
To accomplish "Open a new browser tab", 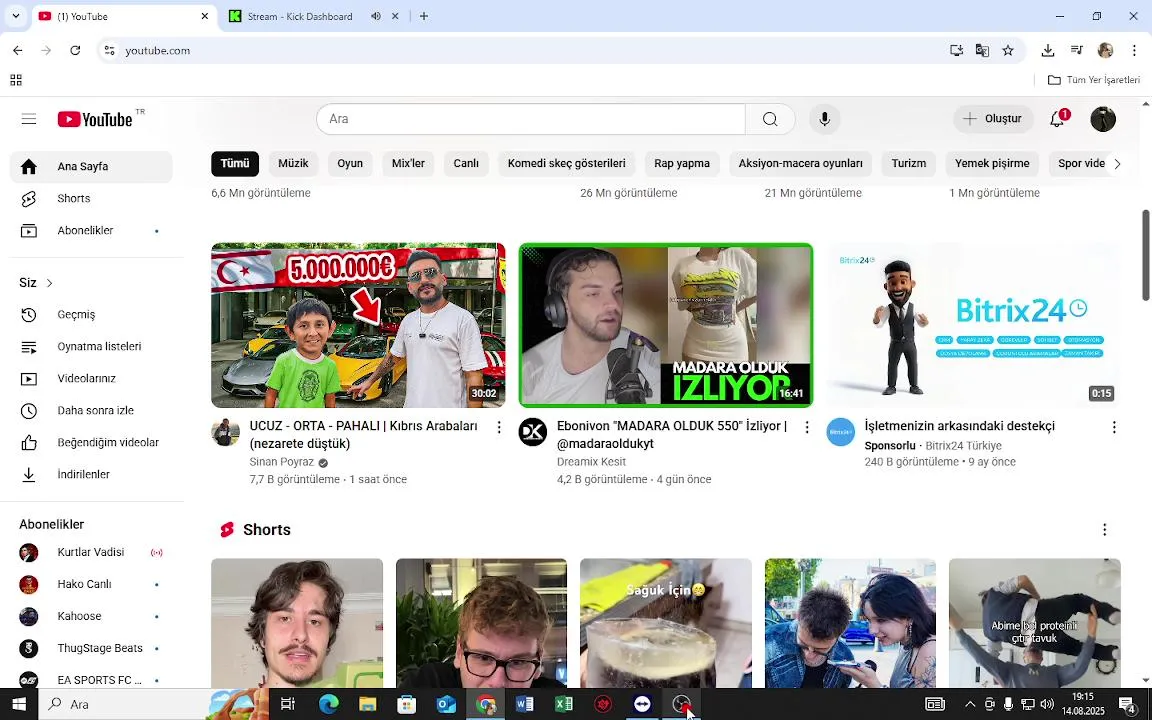I will (424, 16).
